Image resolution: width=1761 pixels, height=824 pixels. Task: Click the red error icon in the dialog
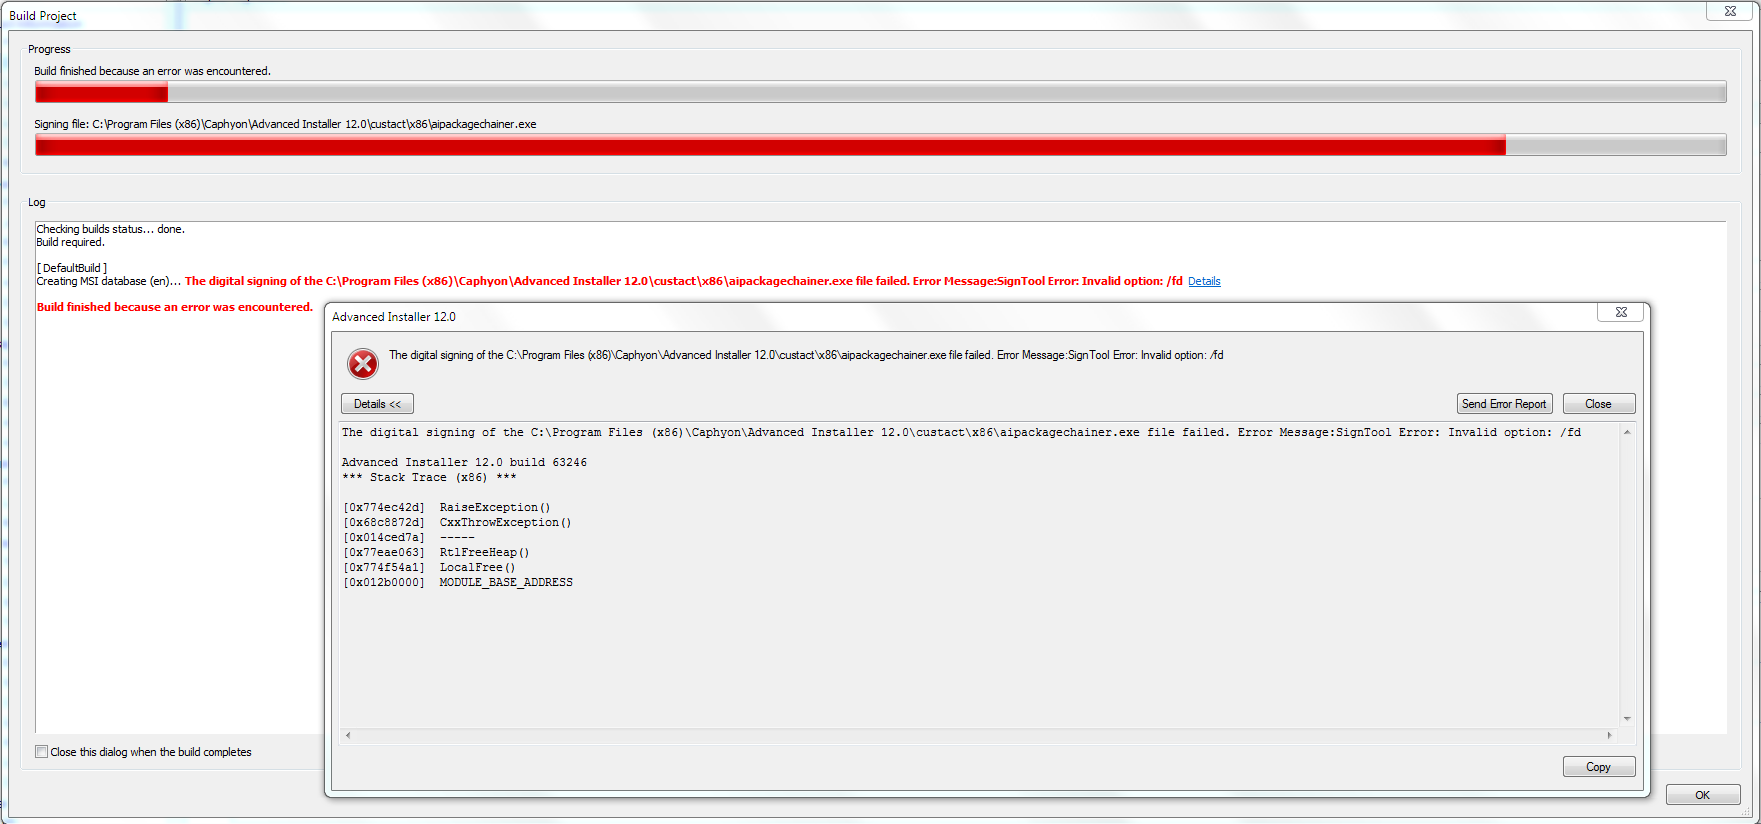pyautogui.click(x=363, y=364)
